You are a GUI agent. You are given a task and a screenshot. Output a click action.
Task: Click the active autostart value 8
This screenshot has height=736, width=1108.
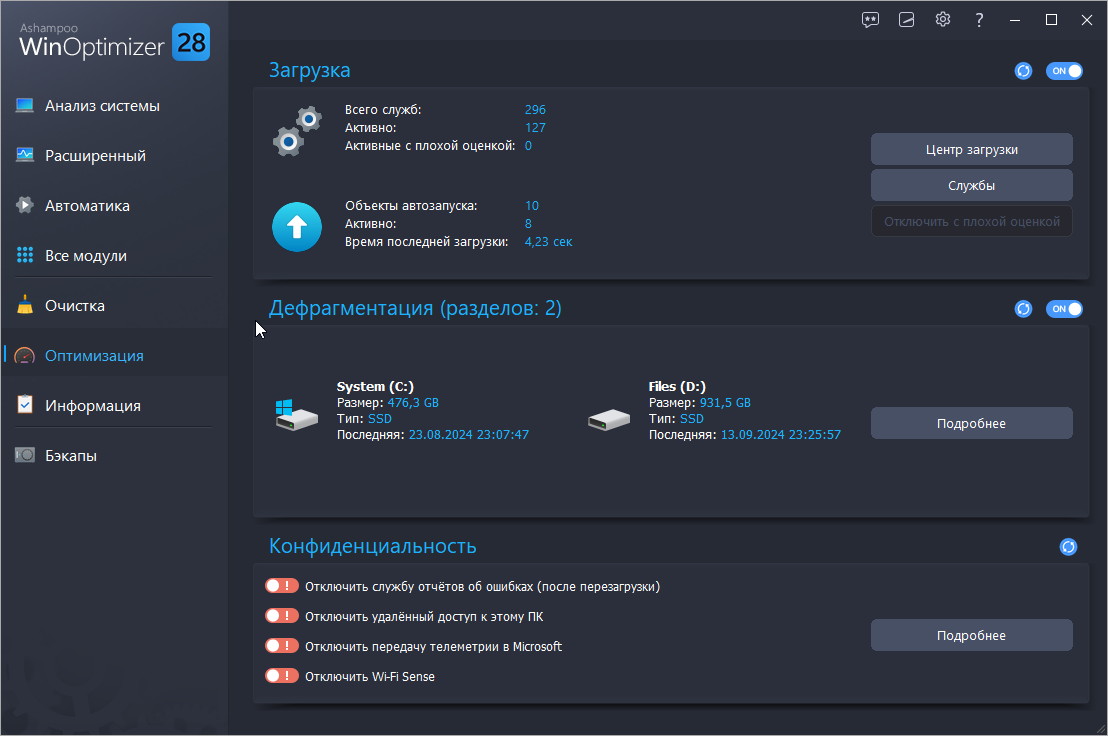(528, 224)
